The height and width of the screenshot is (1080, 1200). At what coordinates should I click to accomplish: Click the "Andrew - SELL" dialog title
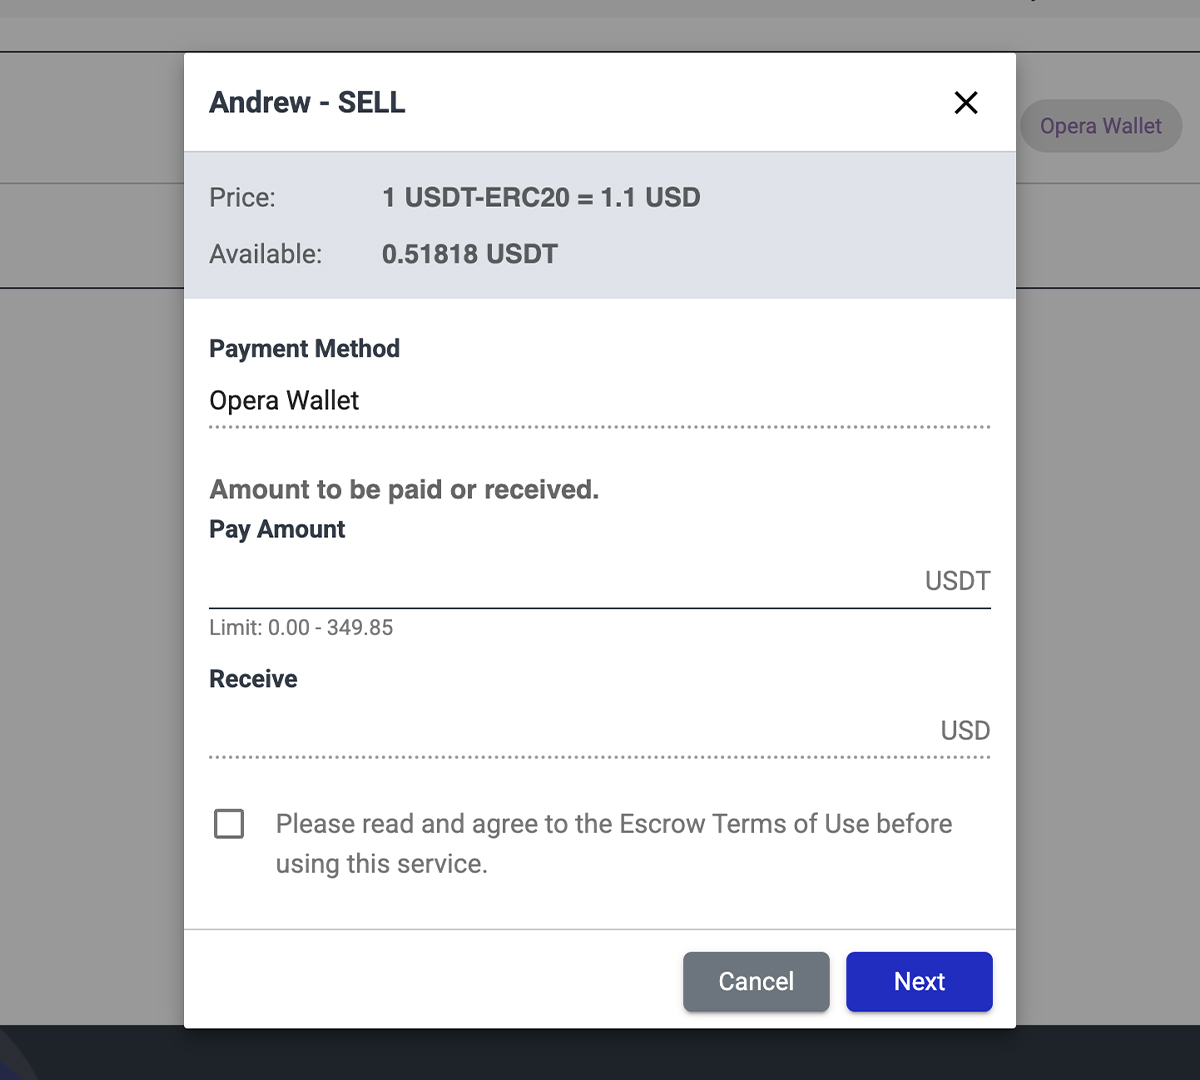[x=307, y=103]
